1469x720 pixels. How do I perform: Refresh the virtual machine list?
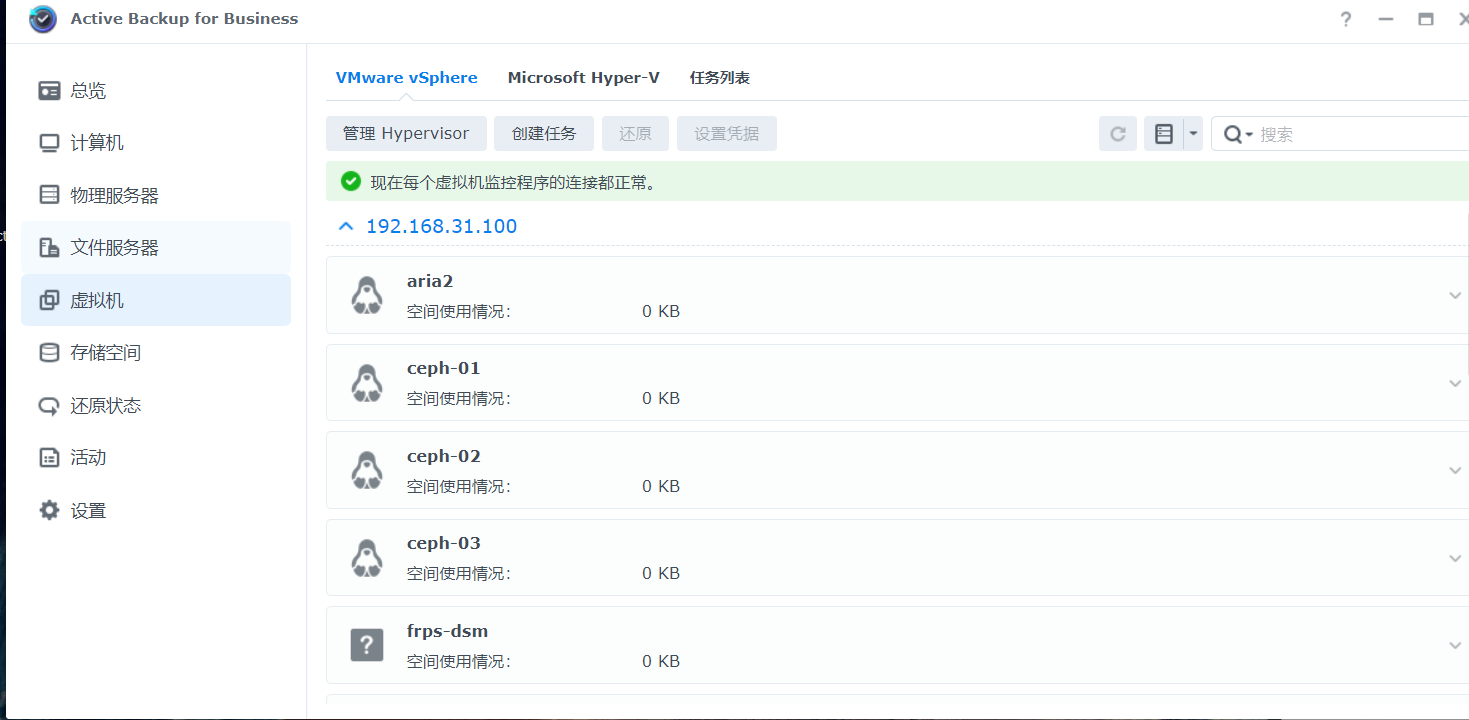tap(1118, 134)
